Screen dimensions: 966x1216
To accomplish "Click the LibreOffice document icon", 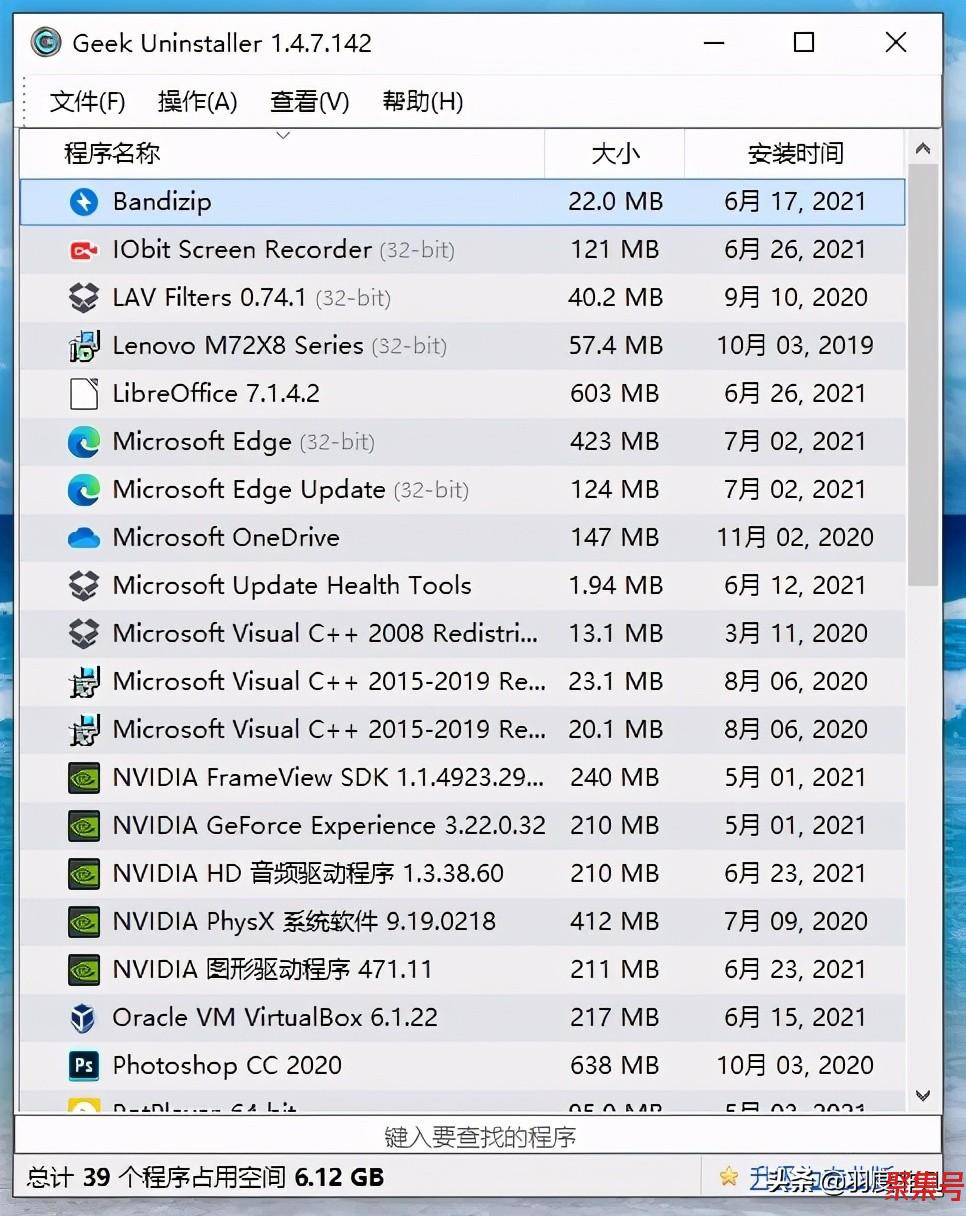I will [84, 394].
